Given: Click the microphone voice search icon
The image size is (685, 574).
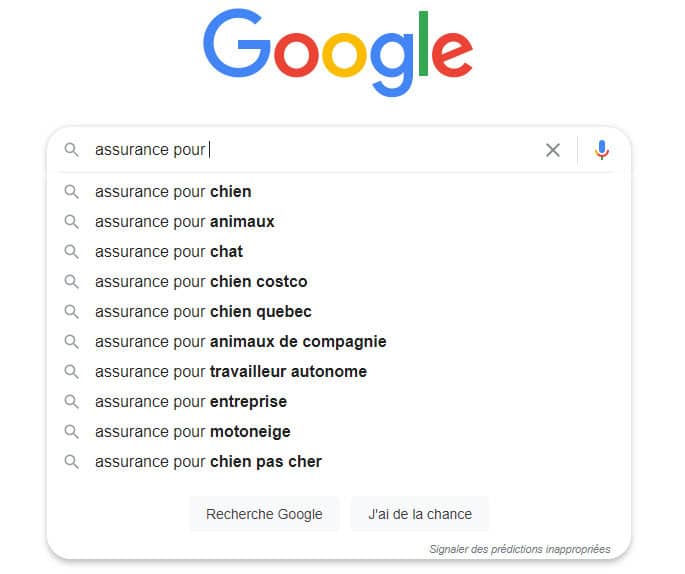Looking at the screenshot, I should [x=601, y=150].
